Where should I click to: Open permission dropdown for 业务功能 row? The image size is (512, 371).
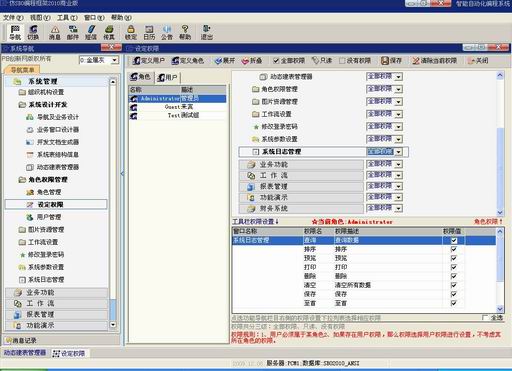[398, 164]
